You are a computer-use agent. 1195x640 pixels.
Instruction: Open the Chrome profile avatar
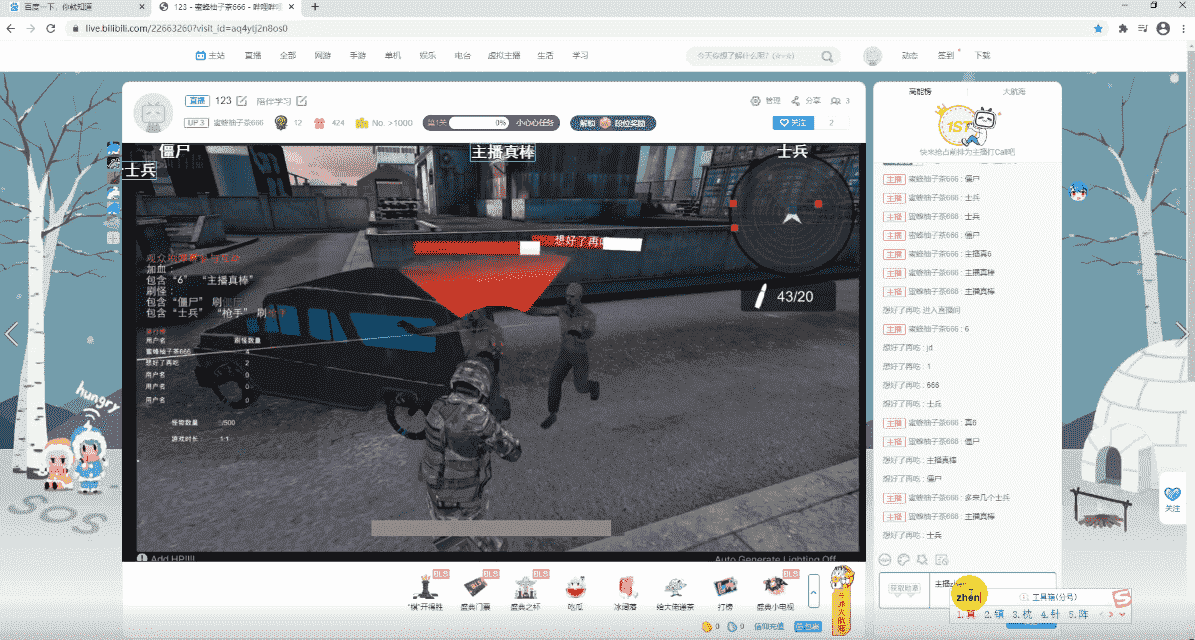pos(1162,28)
